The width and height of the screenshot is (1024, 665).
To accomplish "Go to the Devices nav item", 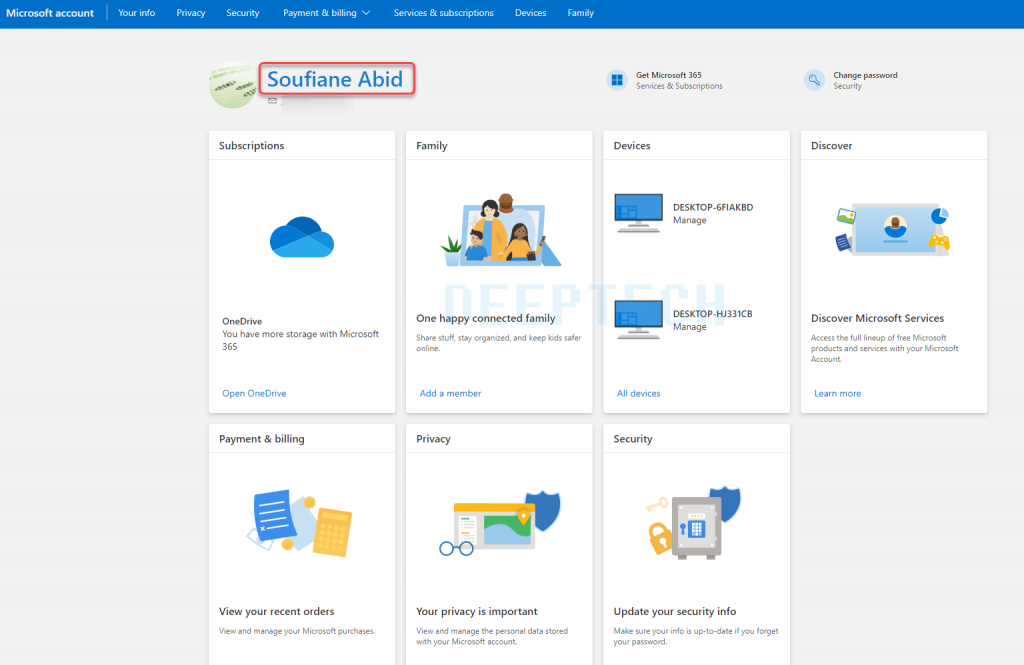I will tap(530, 13).
